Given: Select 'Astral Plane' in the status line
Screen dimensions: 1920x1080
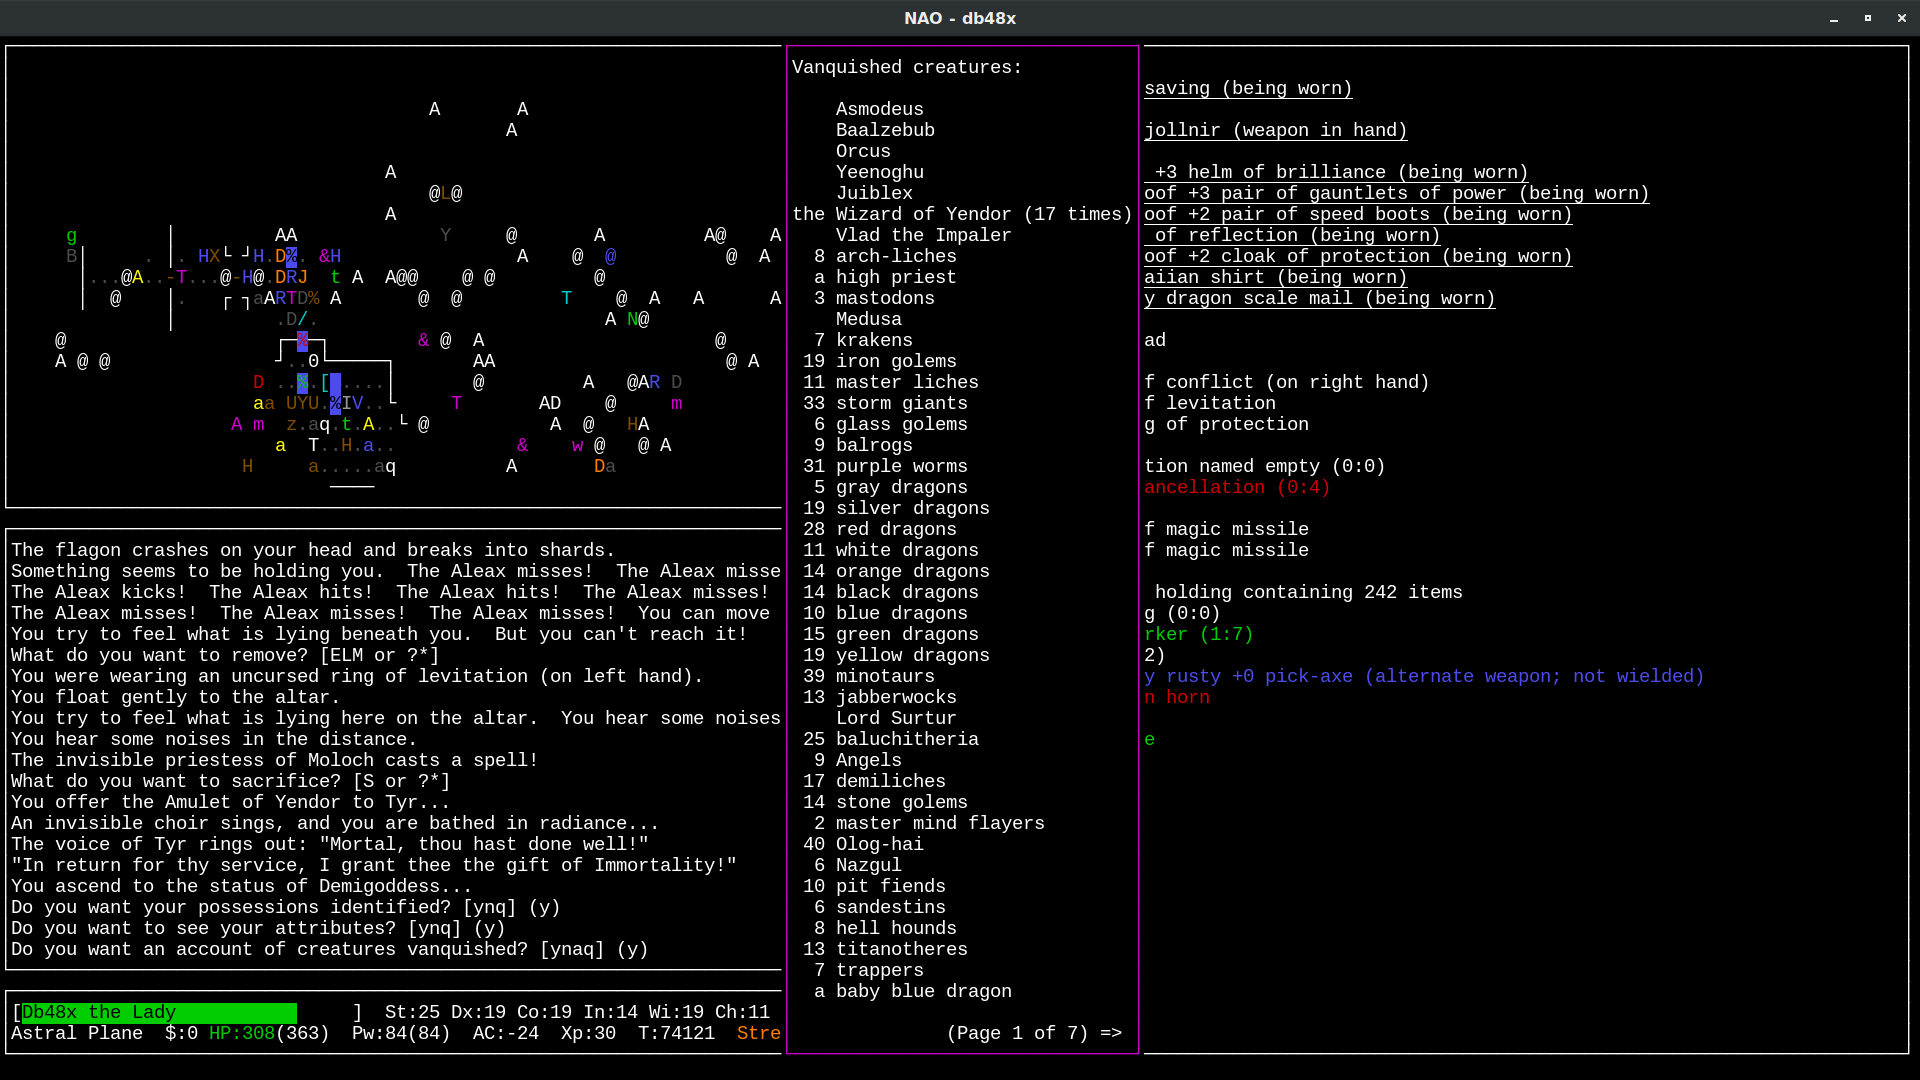Looking at the screenshot, I should [x=77, y=1033].
